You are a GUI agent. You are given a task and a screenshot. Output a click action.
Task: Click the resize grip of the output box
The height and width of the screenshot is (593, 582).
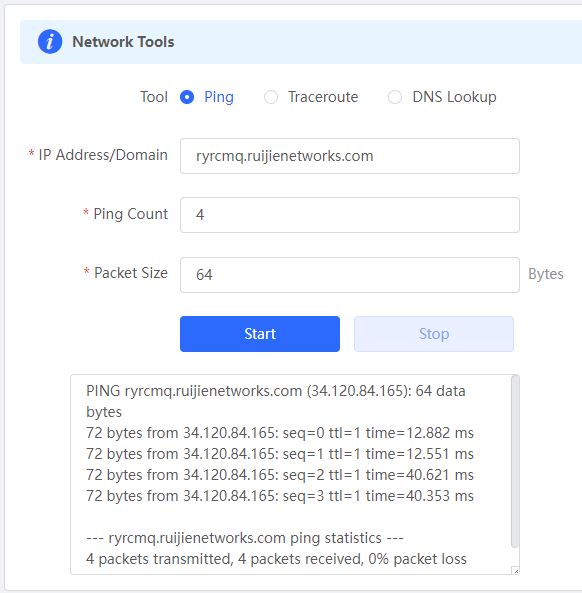(515, 571)
